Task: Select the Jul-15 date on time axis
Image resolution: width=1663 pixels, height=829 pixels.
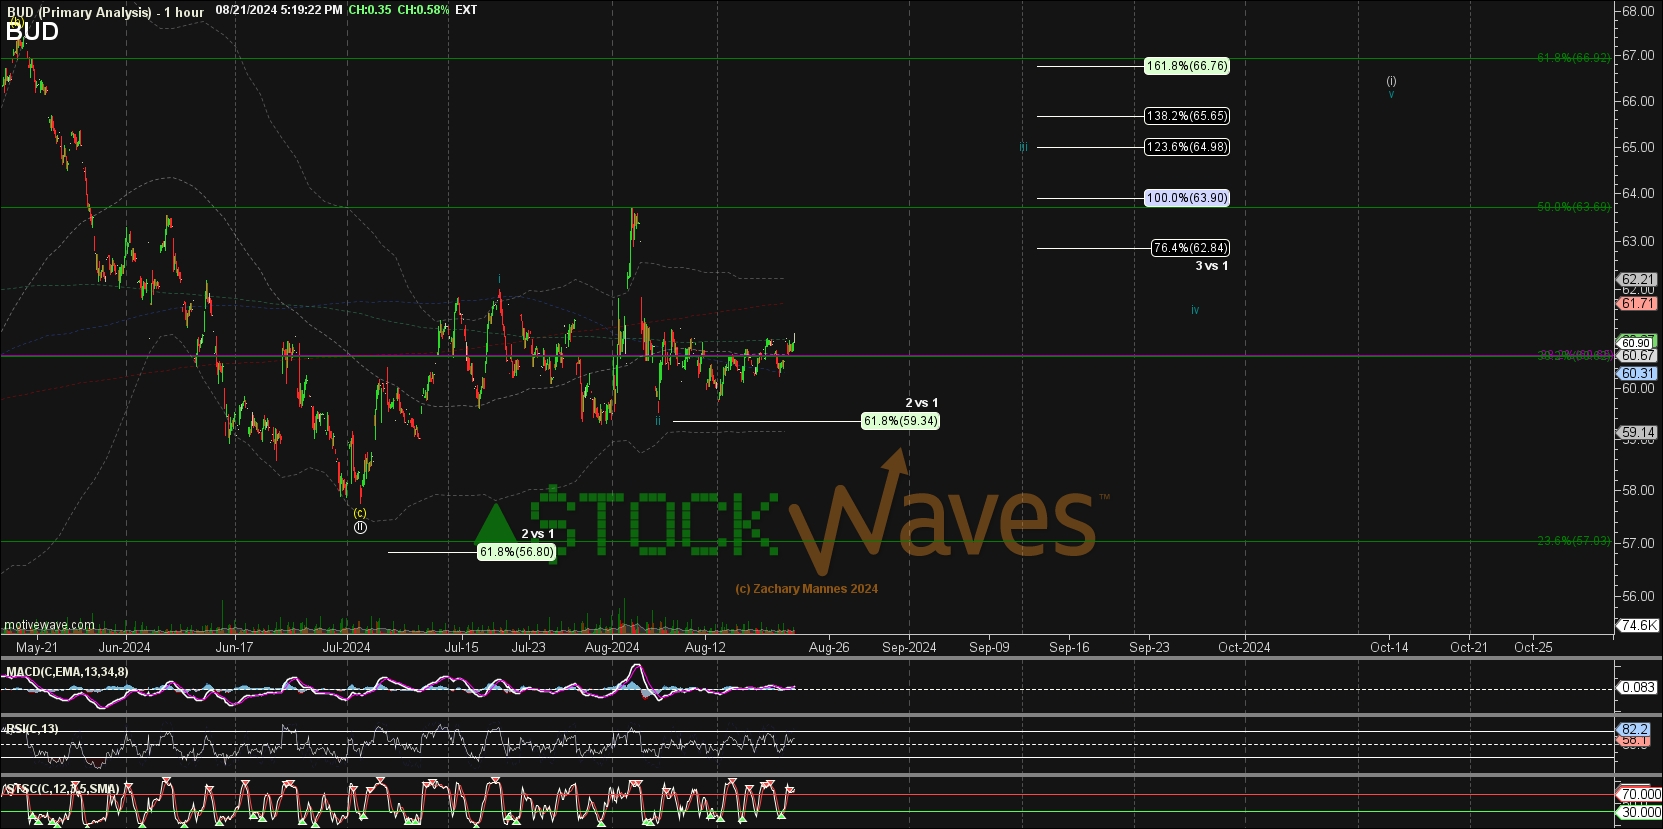Action: tap(461, 648)
